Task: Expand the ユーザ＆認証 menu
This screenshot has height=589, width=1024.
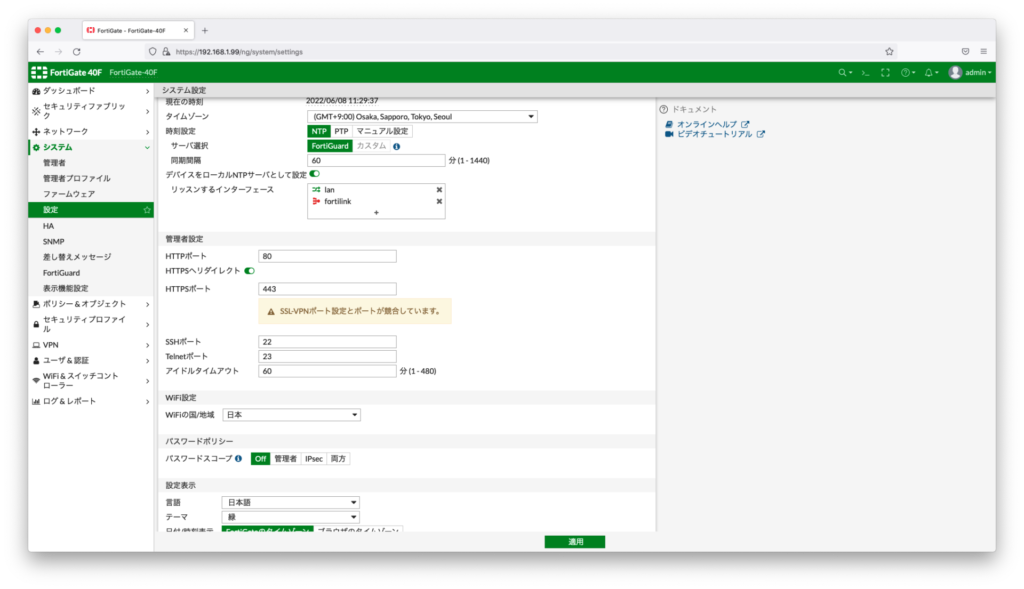Action: tap(91, 360)
